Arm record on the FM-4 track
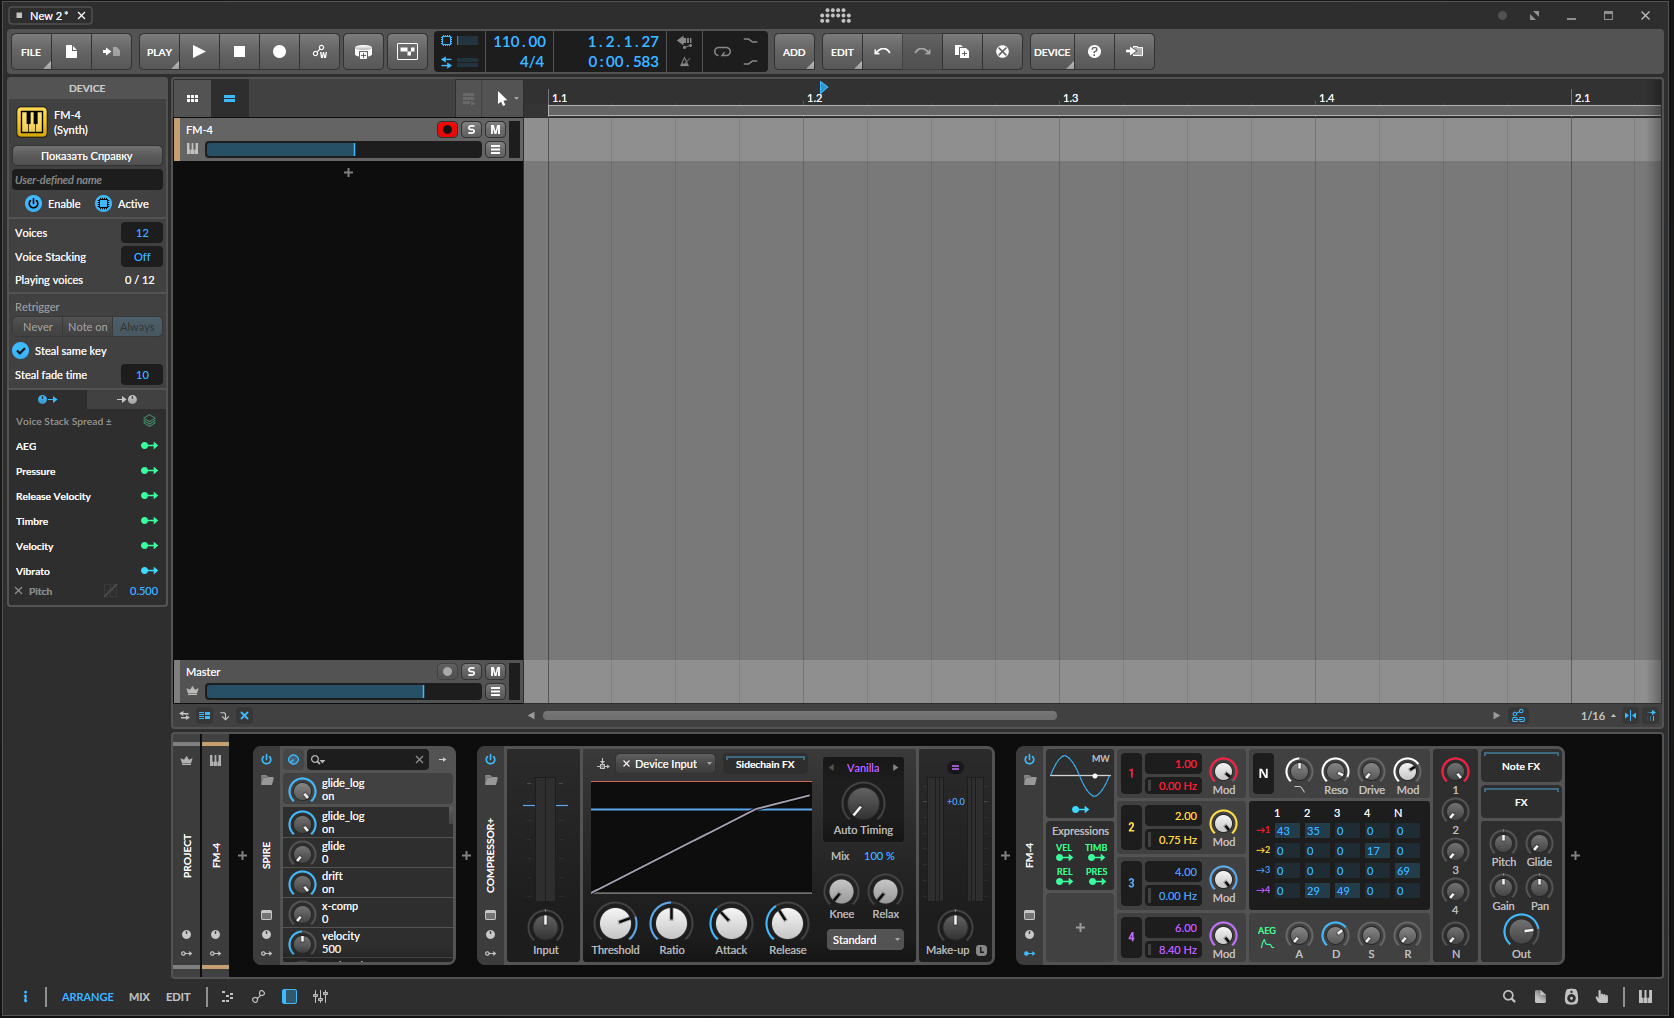Screen dimensions: 1674x1018 (447, 130)
